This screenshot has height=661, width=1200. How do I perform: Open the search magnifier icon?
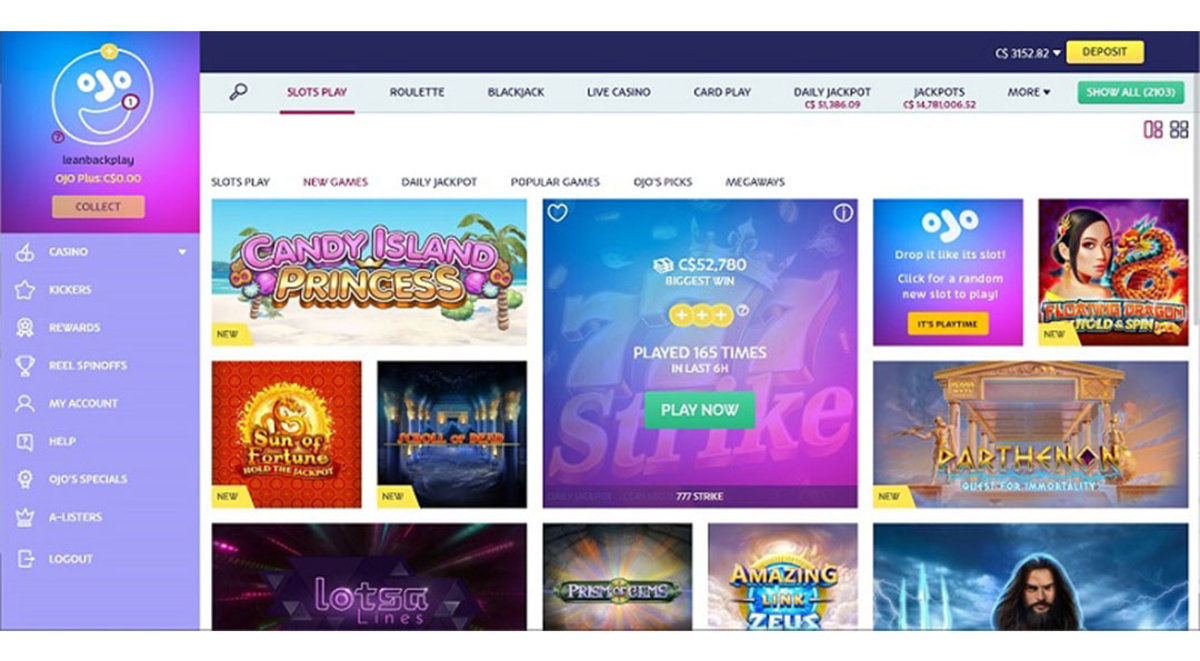[x=238, y=92]
